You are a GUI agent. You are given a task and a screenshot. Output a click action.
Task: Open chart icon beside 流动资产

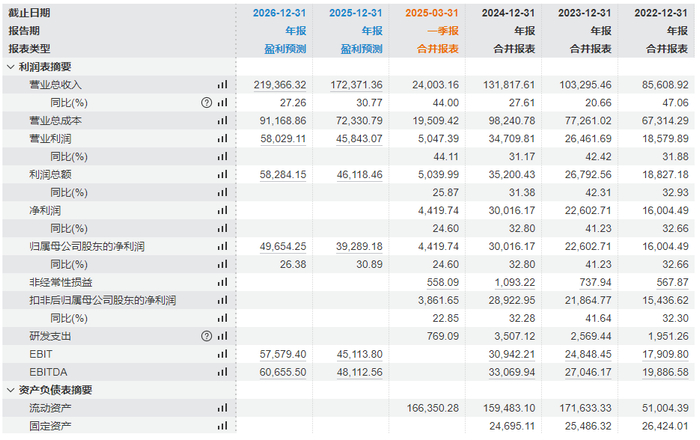click(x=222, y=408)
